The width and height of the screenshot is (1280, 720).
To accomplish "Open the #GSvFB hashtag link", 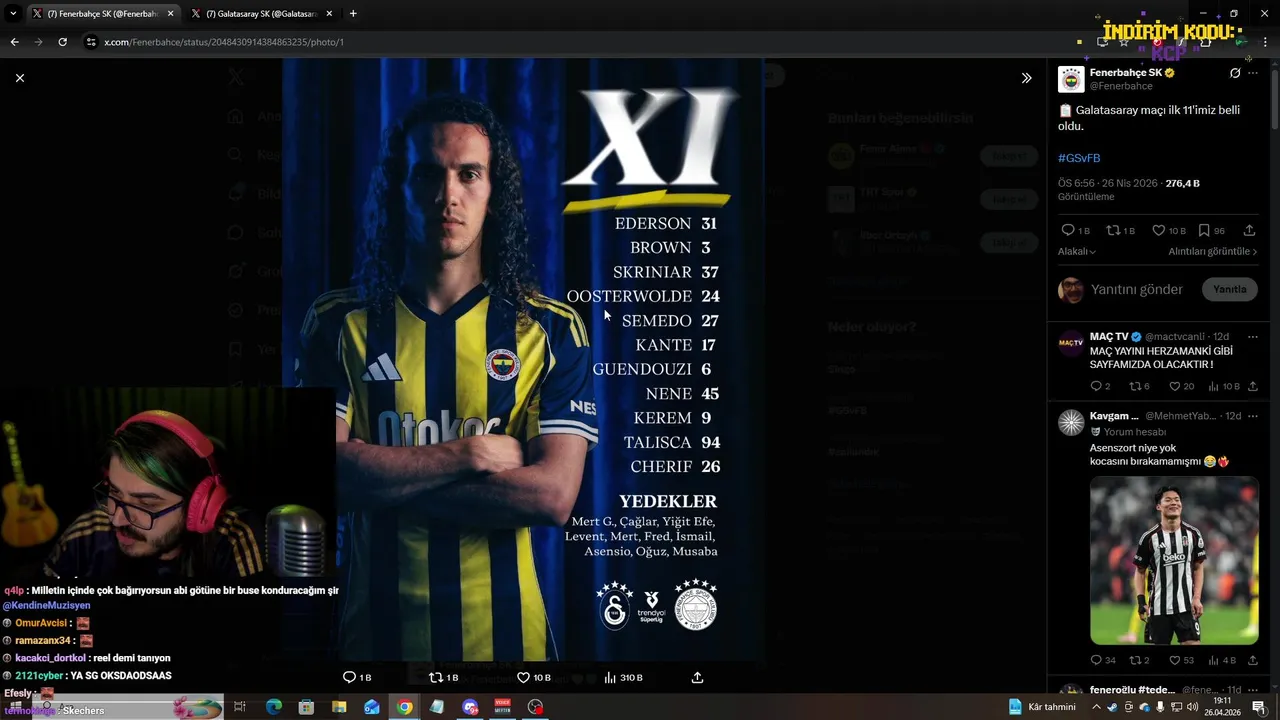I will pos(1079,158).
